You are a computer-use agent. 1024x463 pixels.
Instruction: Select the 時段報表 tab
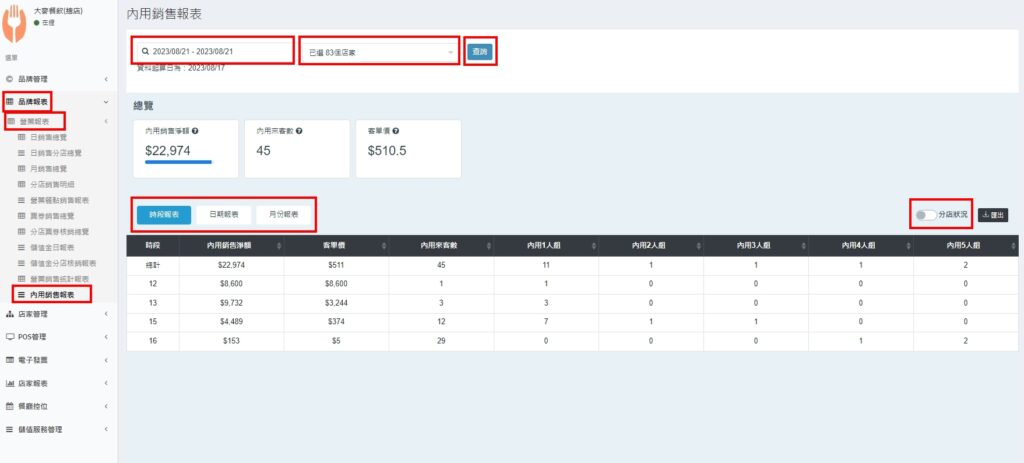tap(164, 214)
